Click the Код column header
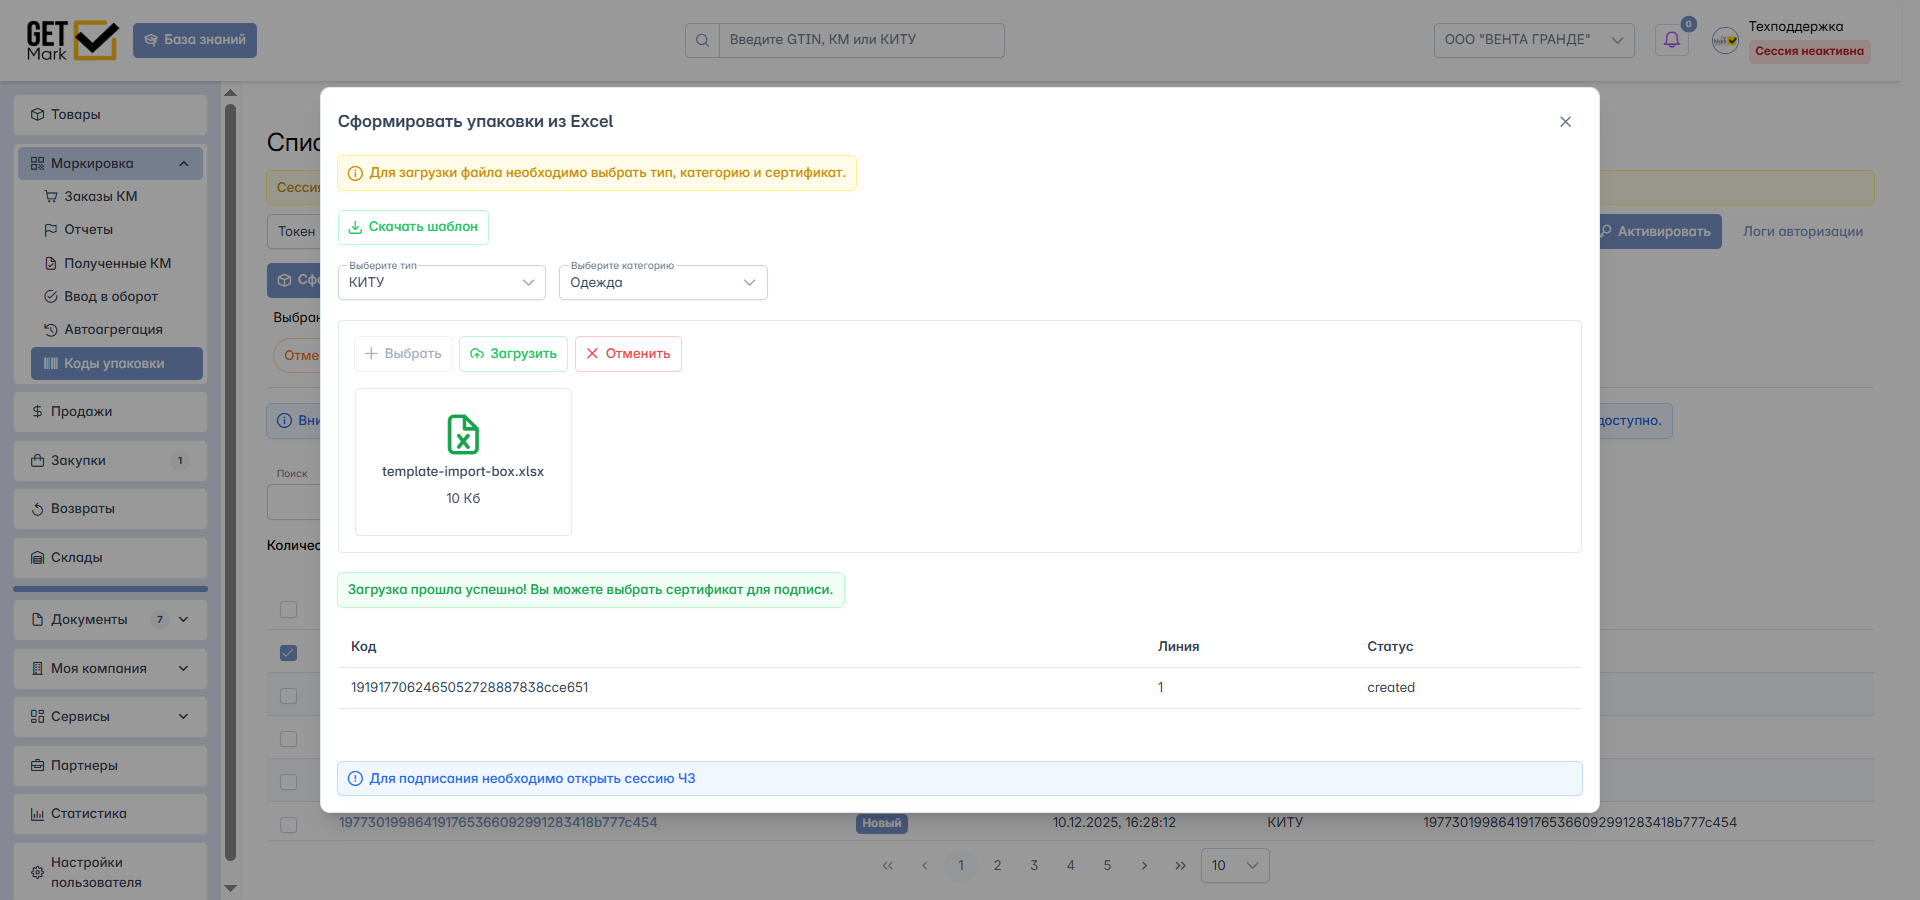1920x900 pixels. [363, 647]
